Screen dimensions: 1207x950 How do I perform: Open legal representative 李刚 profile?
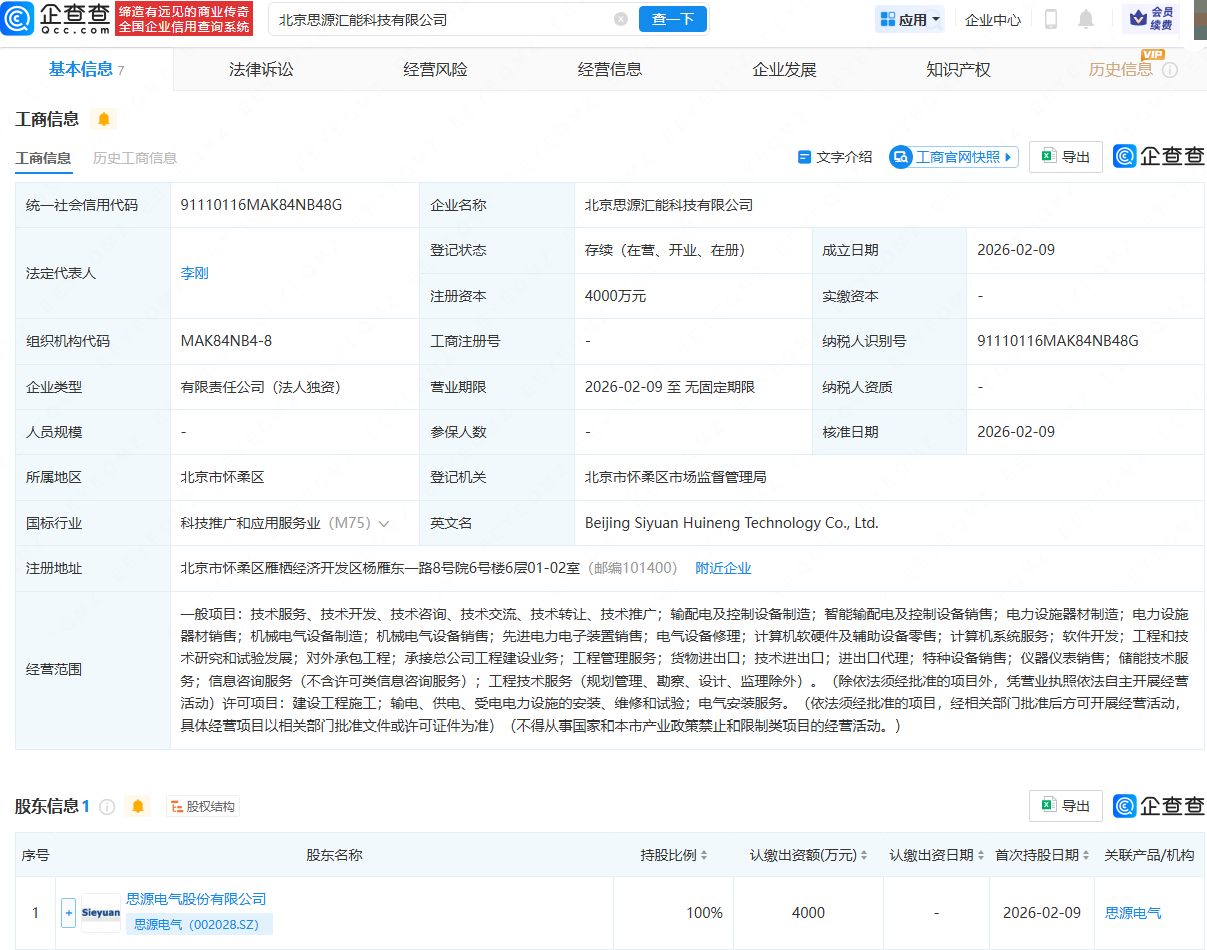tap(192, 272)
